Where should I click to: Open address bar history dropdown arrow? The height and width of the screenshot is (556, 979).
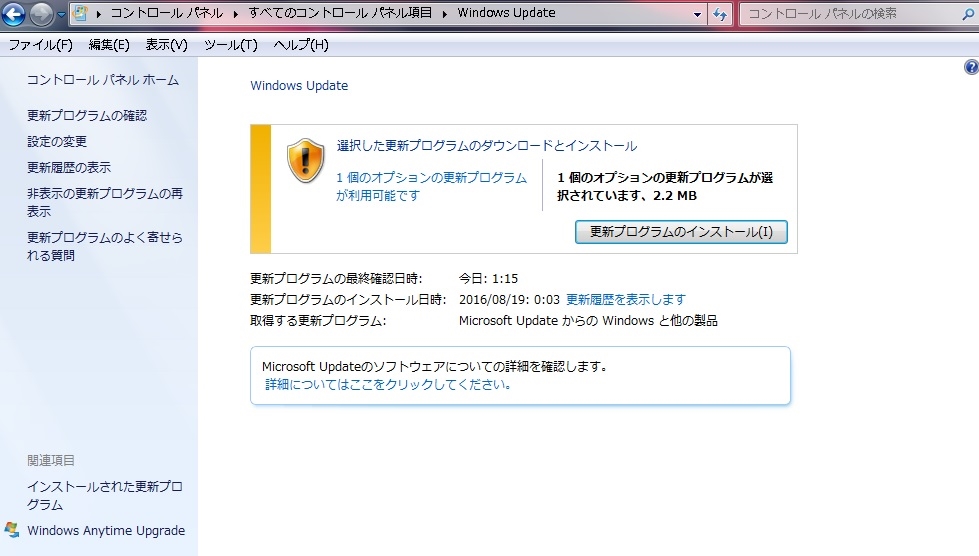coord(697,14)
